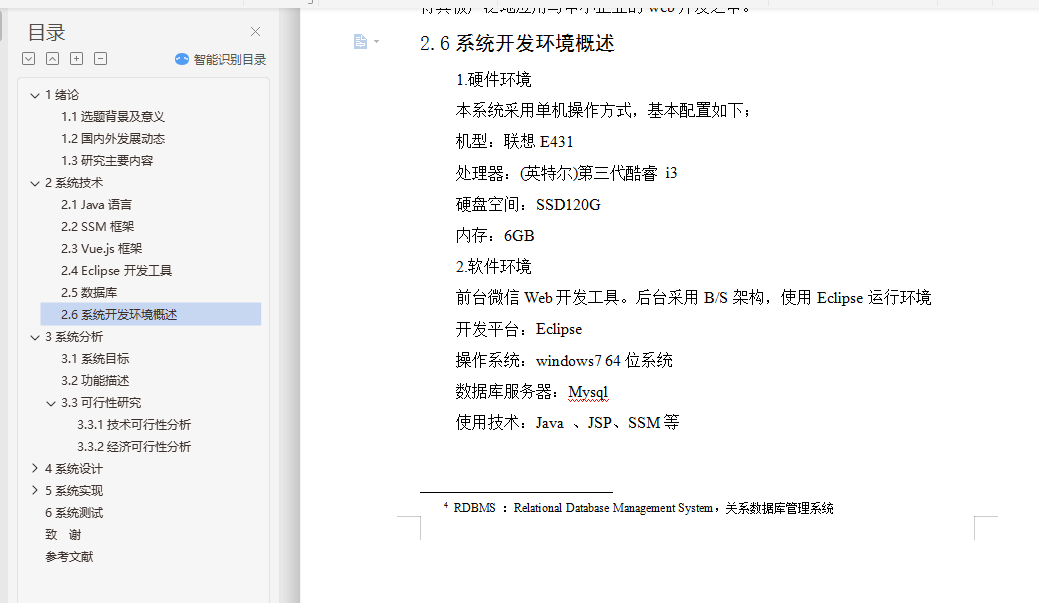Jump to 3.2 功能描述
This screenshot has width=1039, height=603.
click(95, 380)
